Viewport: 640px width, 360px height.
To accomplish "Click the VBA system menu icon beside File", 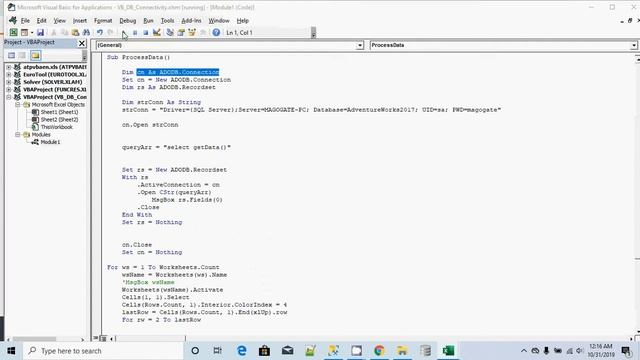I will [13, 20].
